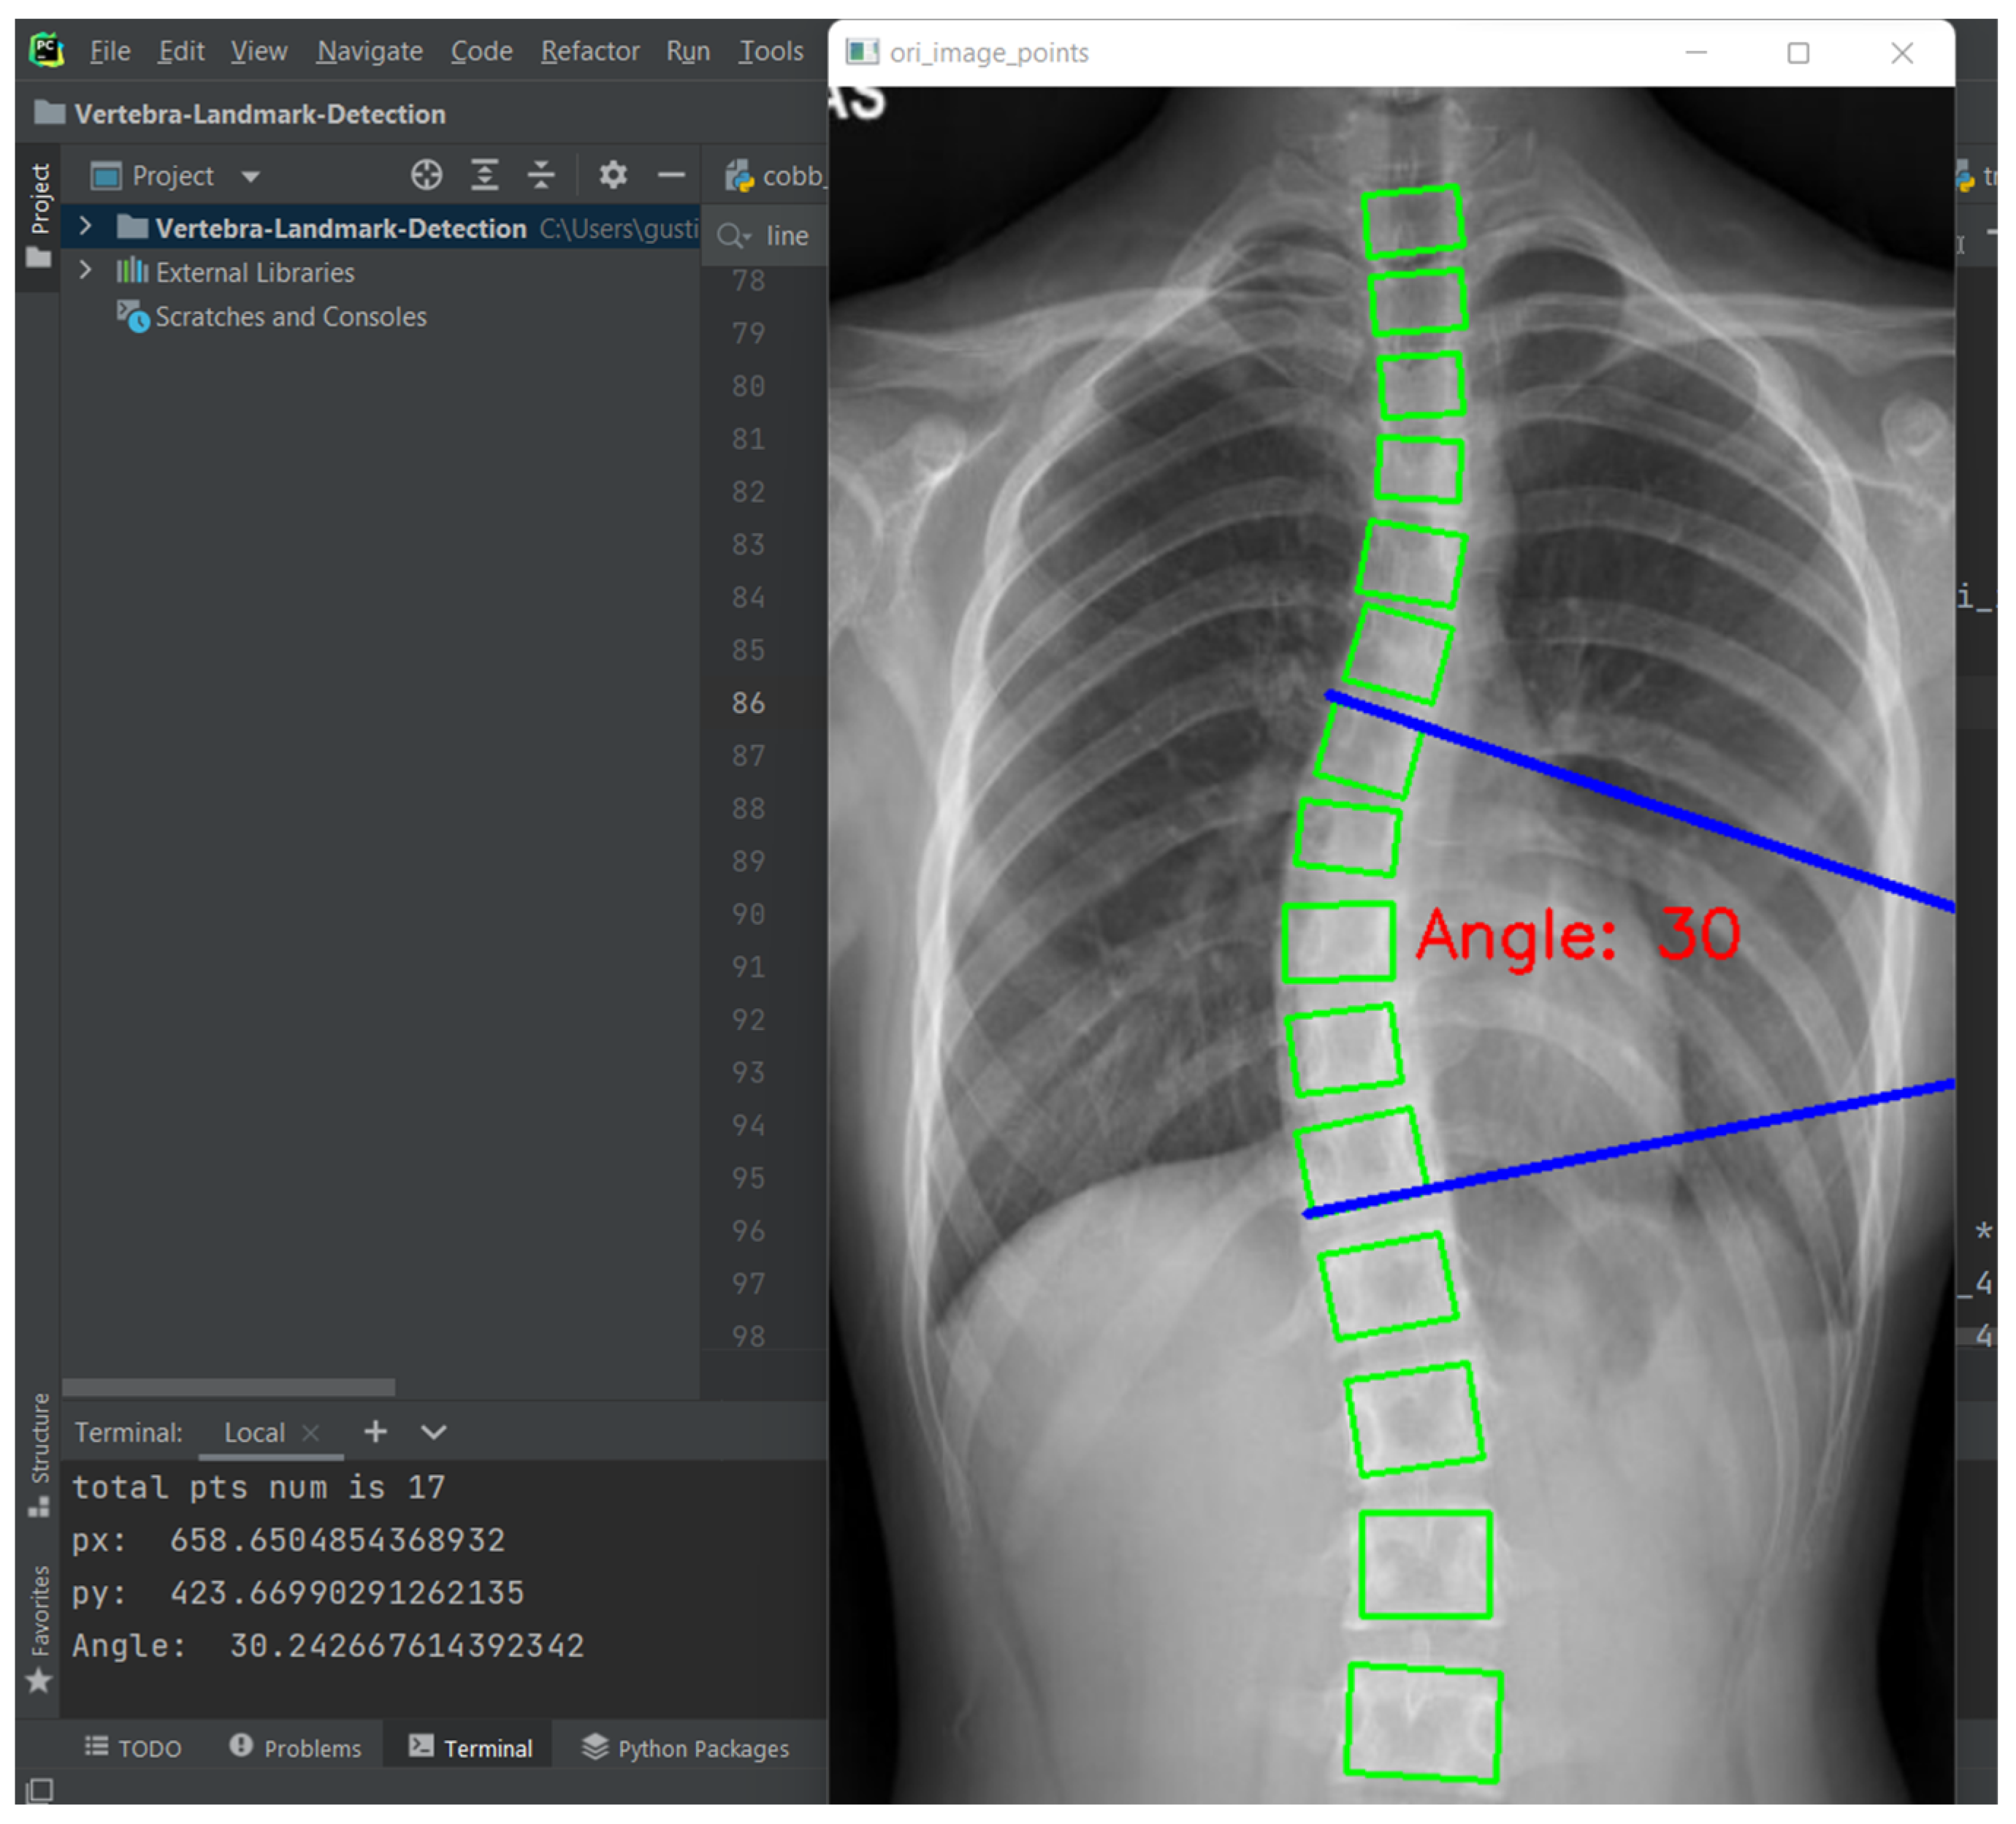The image size is (2016, 1824).
Task: Open the Problems tool window
Action: click(x=295, y=1748)
